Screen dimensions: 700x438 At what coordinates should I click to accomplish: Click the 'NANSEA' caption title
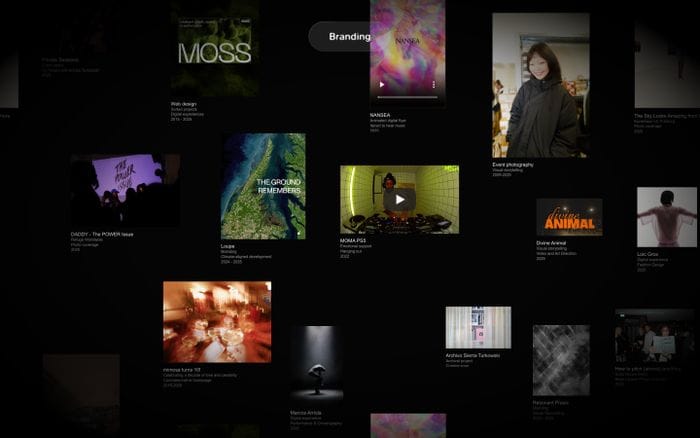[380, 115]
